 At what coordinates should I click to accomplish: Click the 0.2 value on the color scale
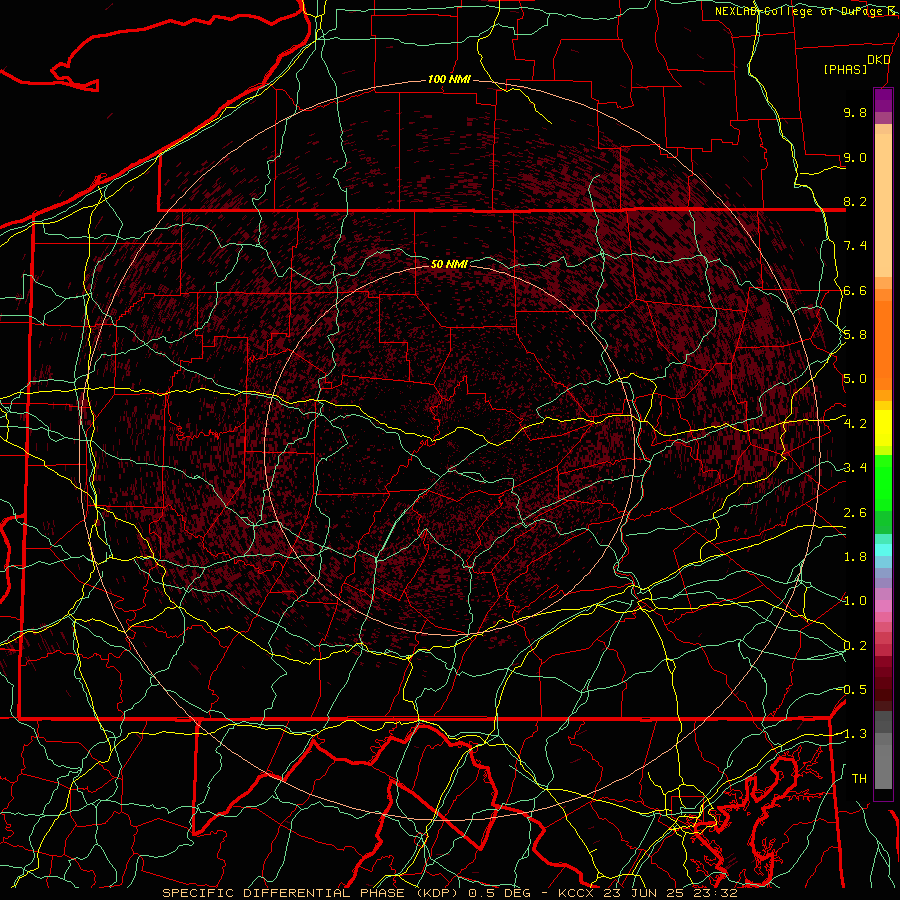click(855, 646)
